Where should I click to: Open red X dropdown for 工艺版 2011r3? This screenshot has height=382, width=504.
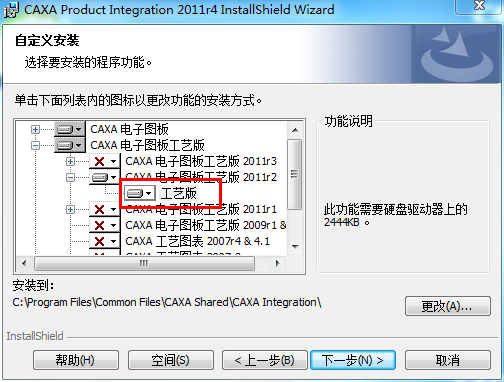click(105, 161)
